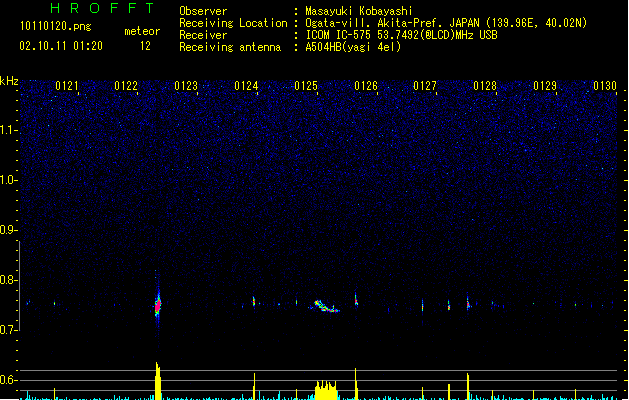
Task: Click the yellow power spike before 0128
Action: point(468,386)
